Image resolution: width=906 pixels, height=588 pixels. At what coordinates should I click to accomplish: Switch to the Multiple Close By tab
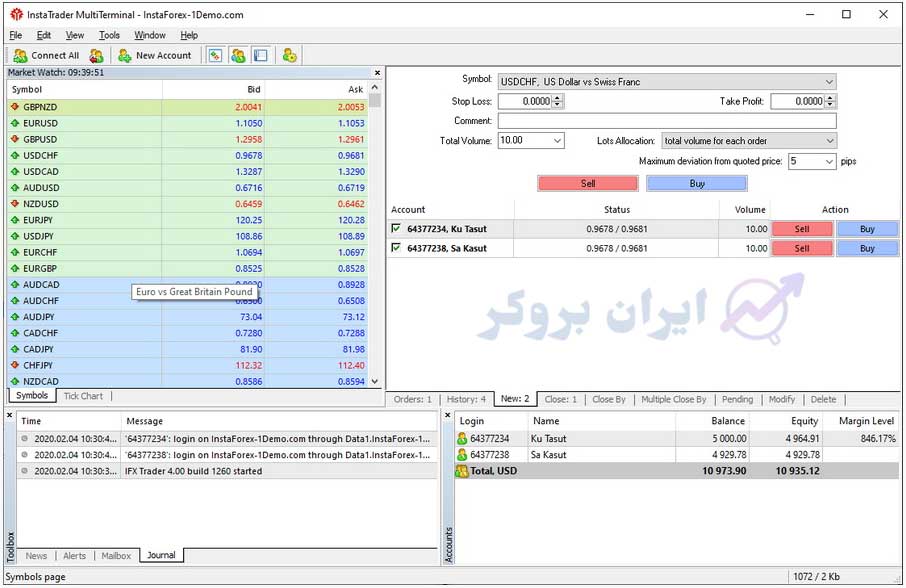674,399
